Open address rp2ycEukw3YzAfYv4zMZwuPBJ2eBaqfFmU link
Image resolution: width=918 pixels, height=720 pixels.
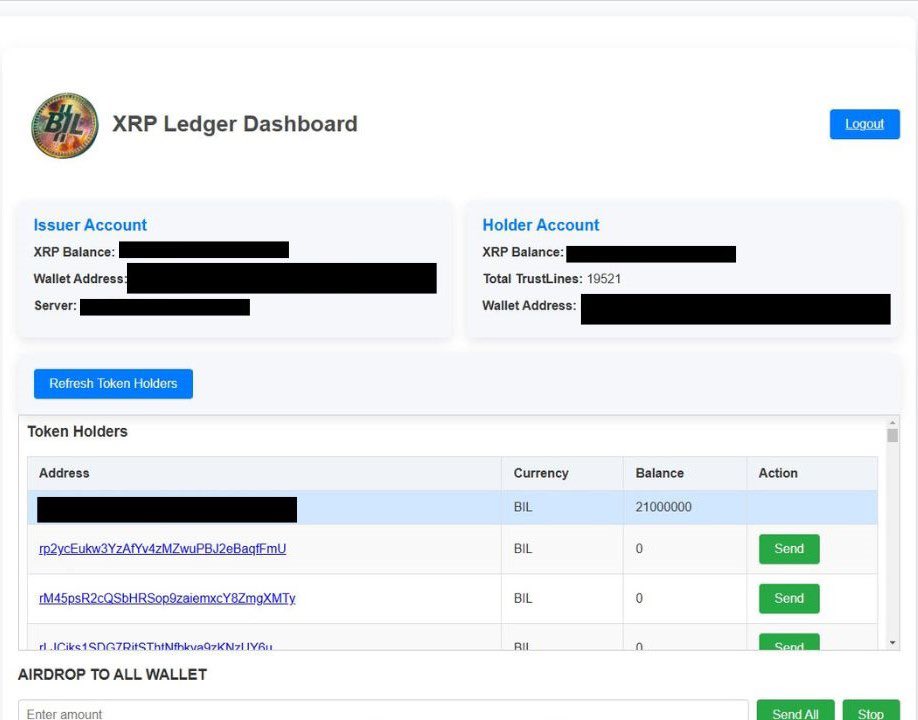[162, 548]
